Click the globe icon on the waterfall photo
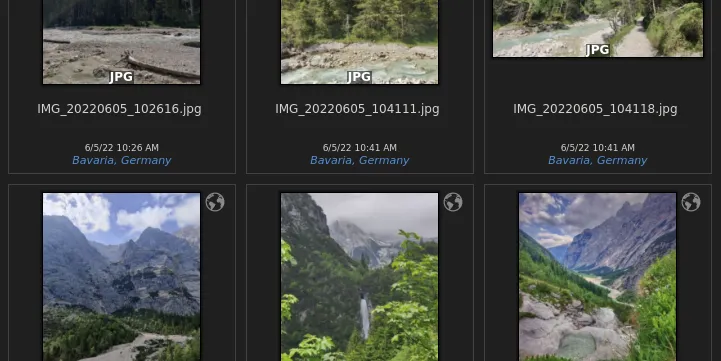The image size is (721, 361). (x=453, y=202)
